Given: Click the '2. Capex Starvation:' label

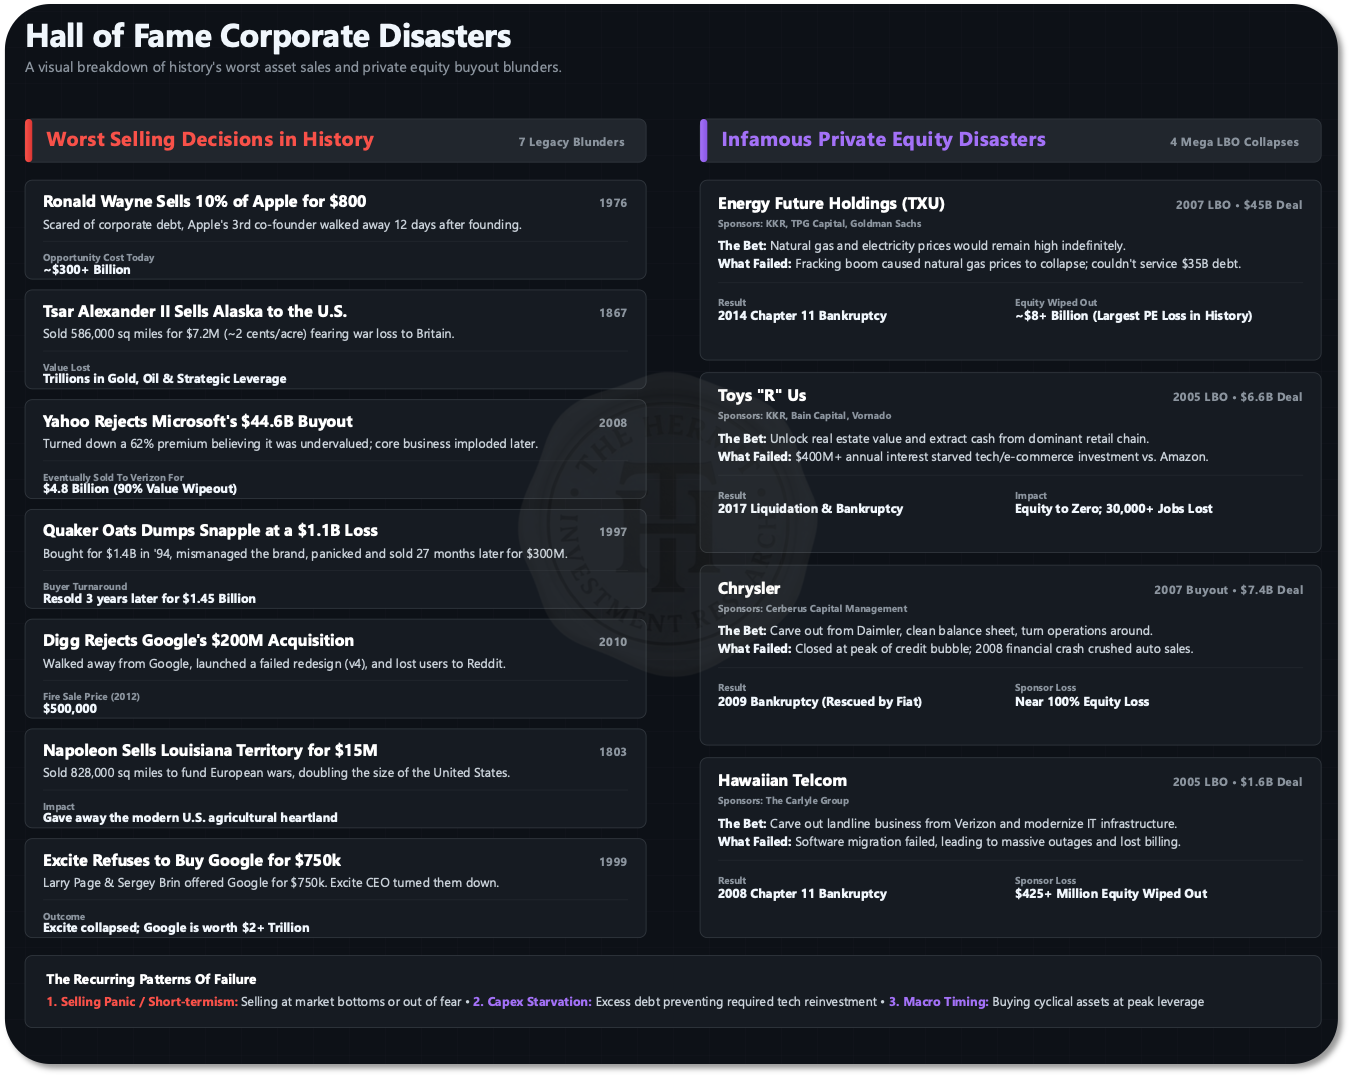Looking at the screenshot, I should (532, 1002).
